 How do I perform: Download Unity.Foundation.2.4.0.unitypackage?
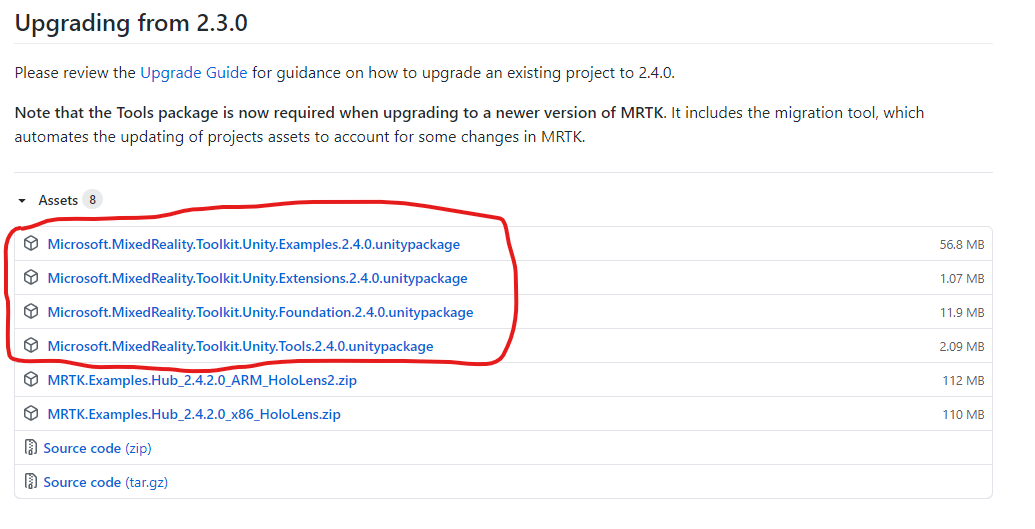tap(260, 312)
